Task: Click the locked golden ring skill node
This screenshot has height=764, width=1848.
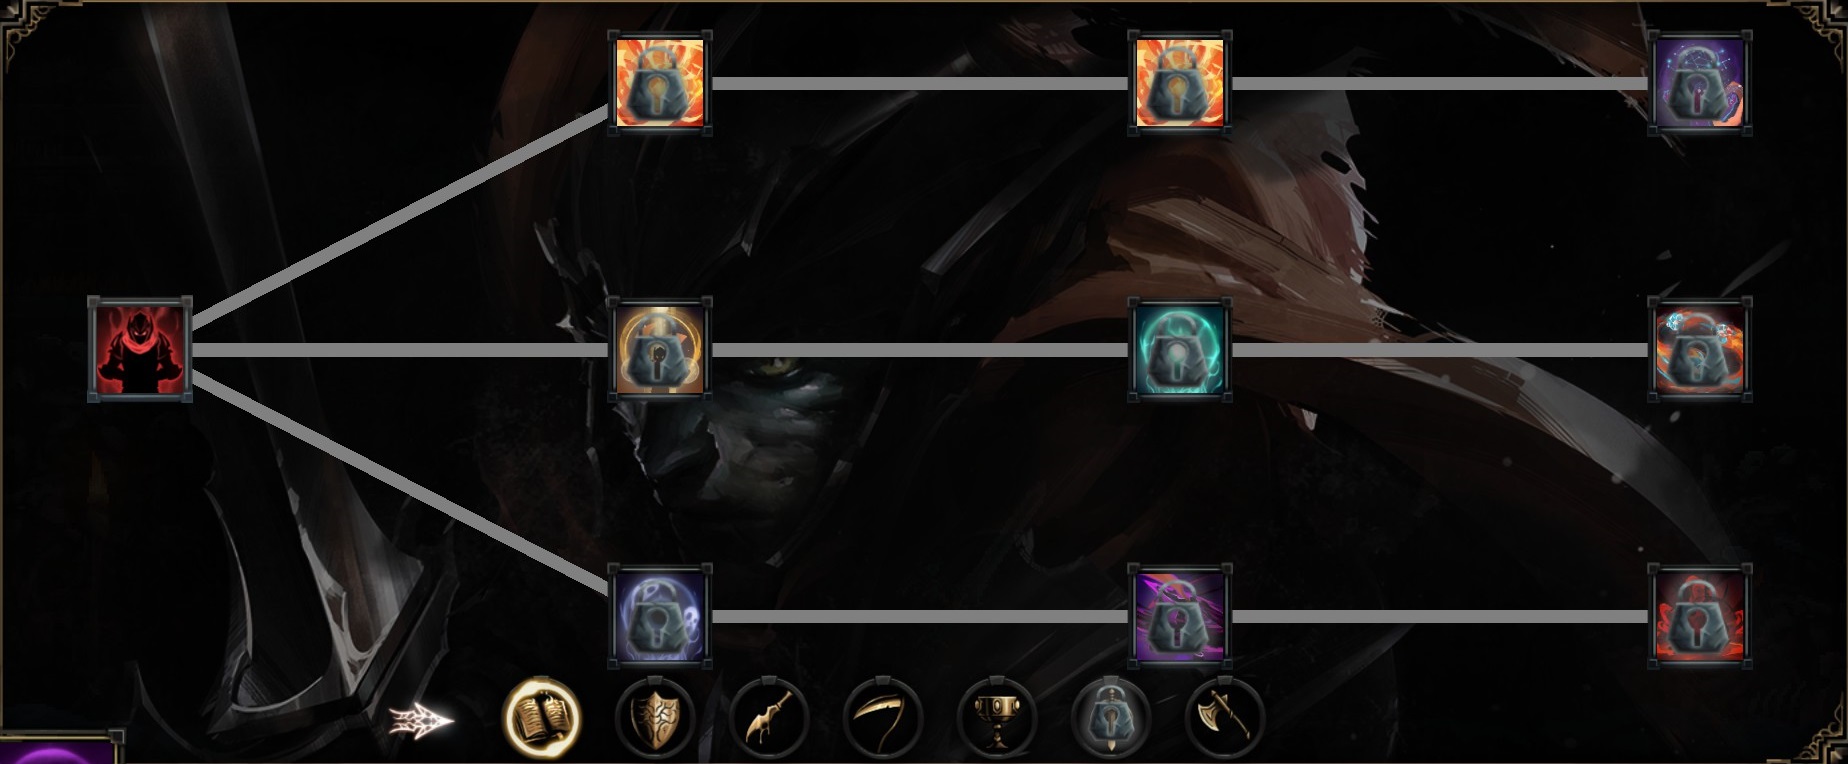Action: 660,350
